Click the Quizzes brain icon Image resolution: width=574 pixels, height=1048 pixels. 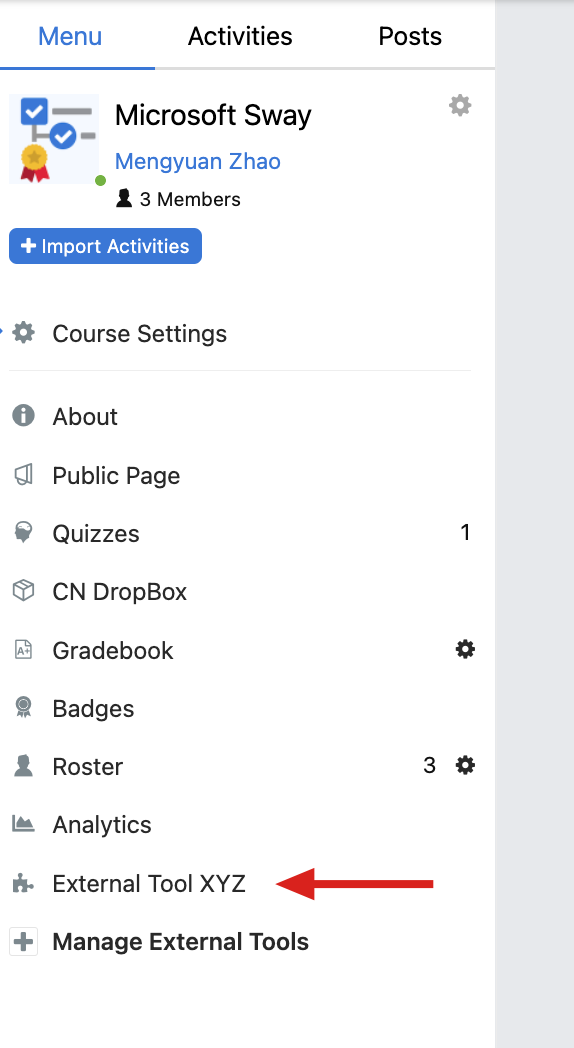(x=23, y=533)
